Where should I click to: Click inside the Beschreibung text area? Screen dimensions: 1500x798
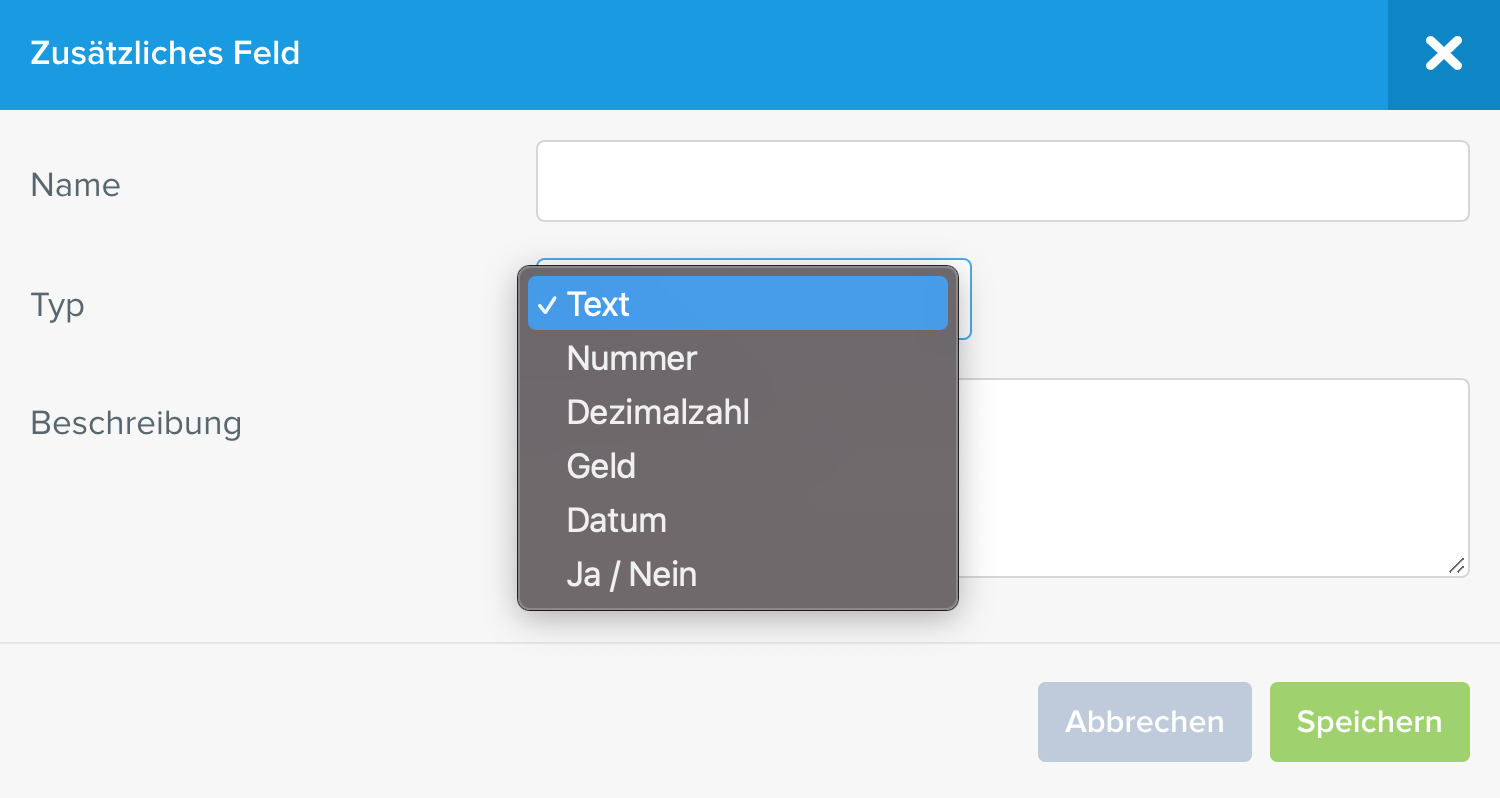pos(1212,478)
